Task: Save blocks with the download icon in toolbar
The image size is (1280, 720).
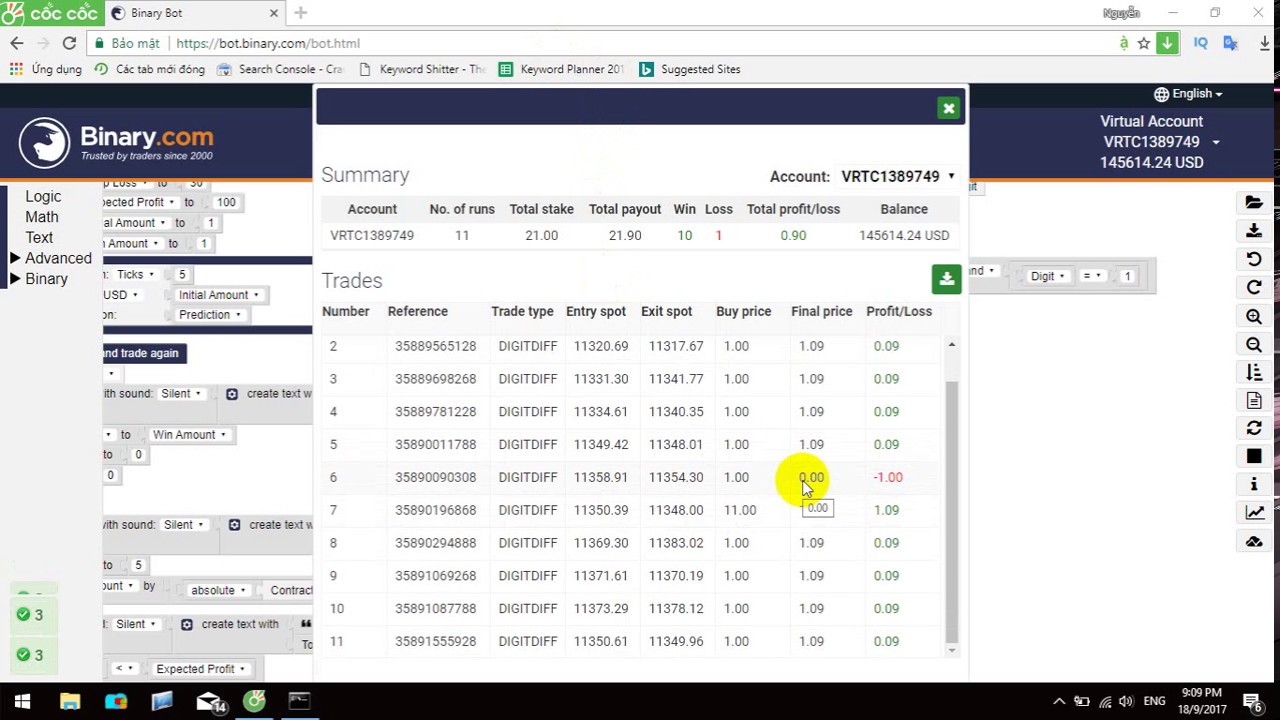Action: coord(1254,230)
